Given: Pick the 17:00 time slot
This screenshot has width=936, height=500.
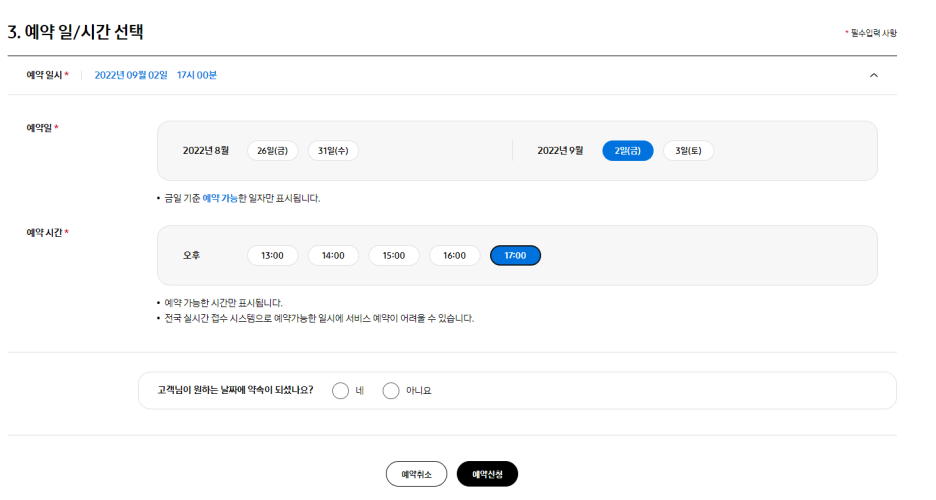Looking at the screenshot, I should coord(515,255).
